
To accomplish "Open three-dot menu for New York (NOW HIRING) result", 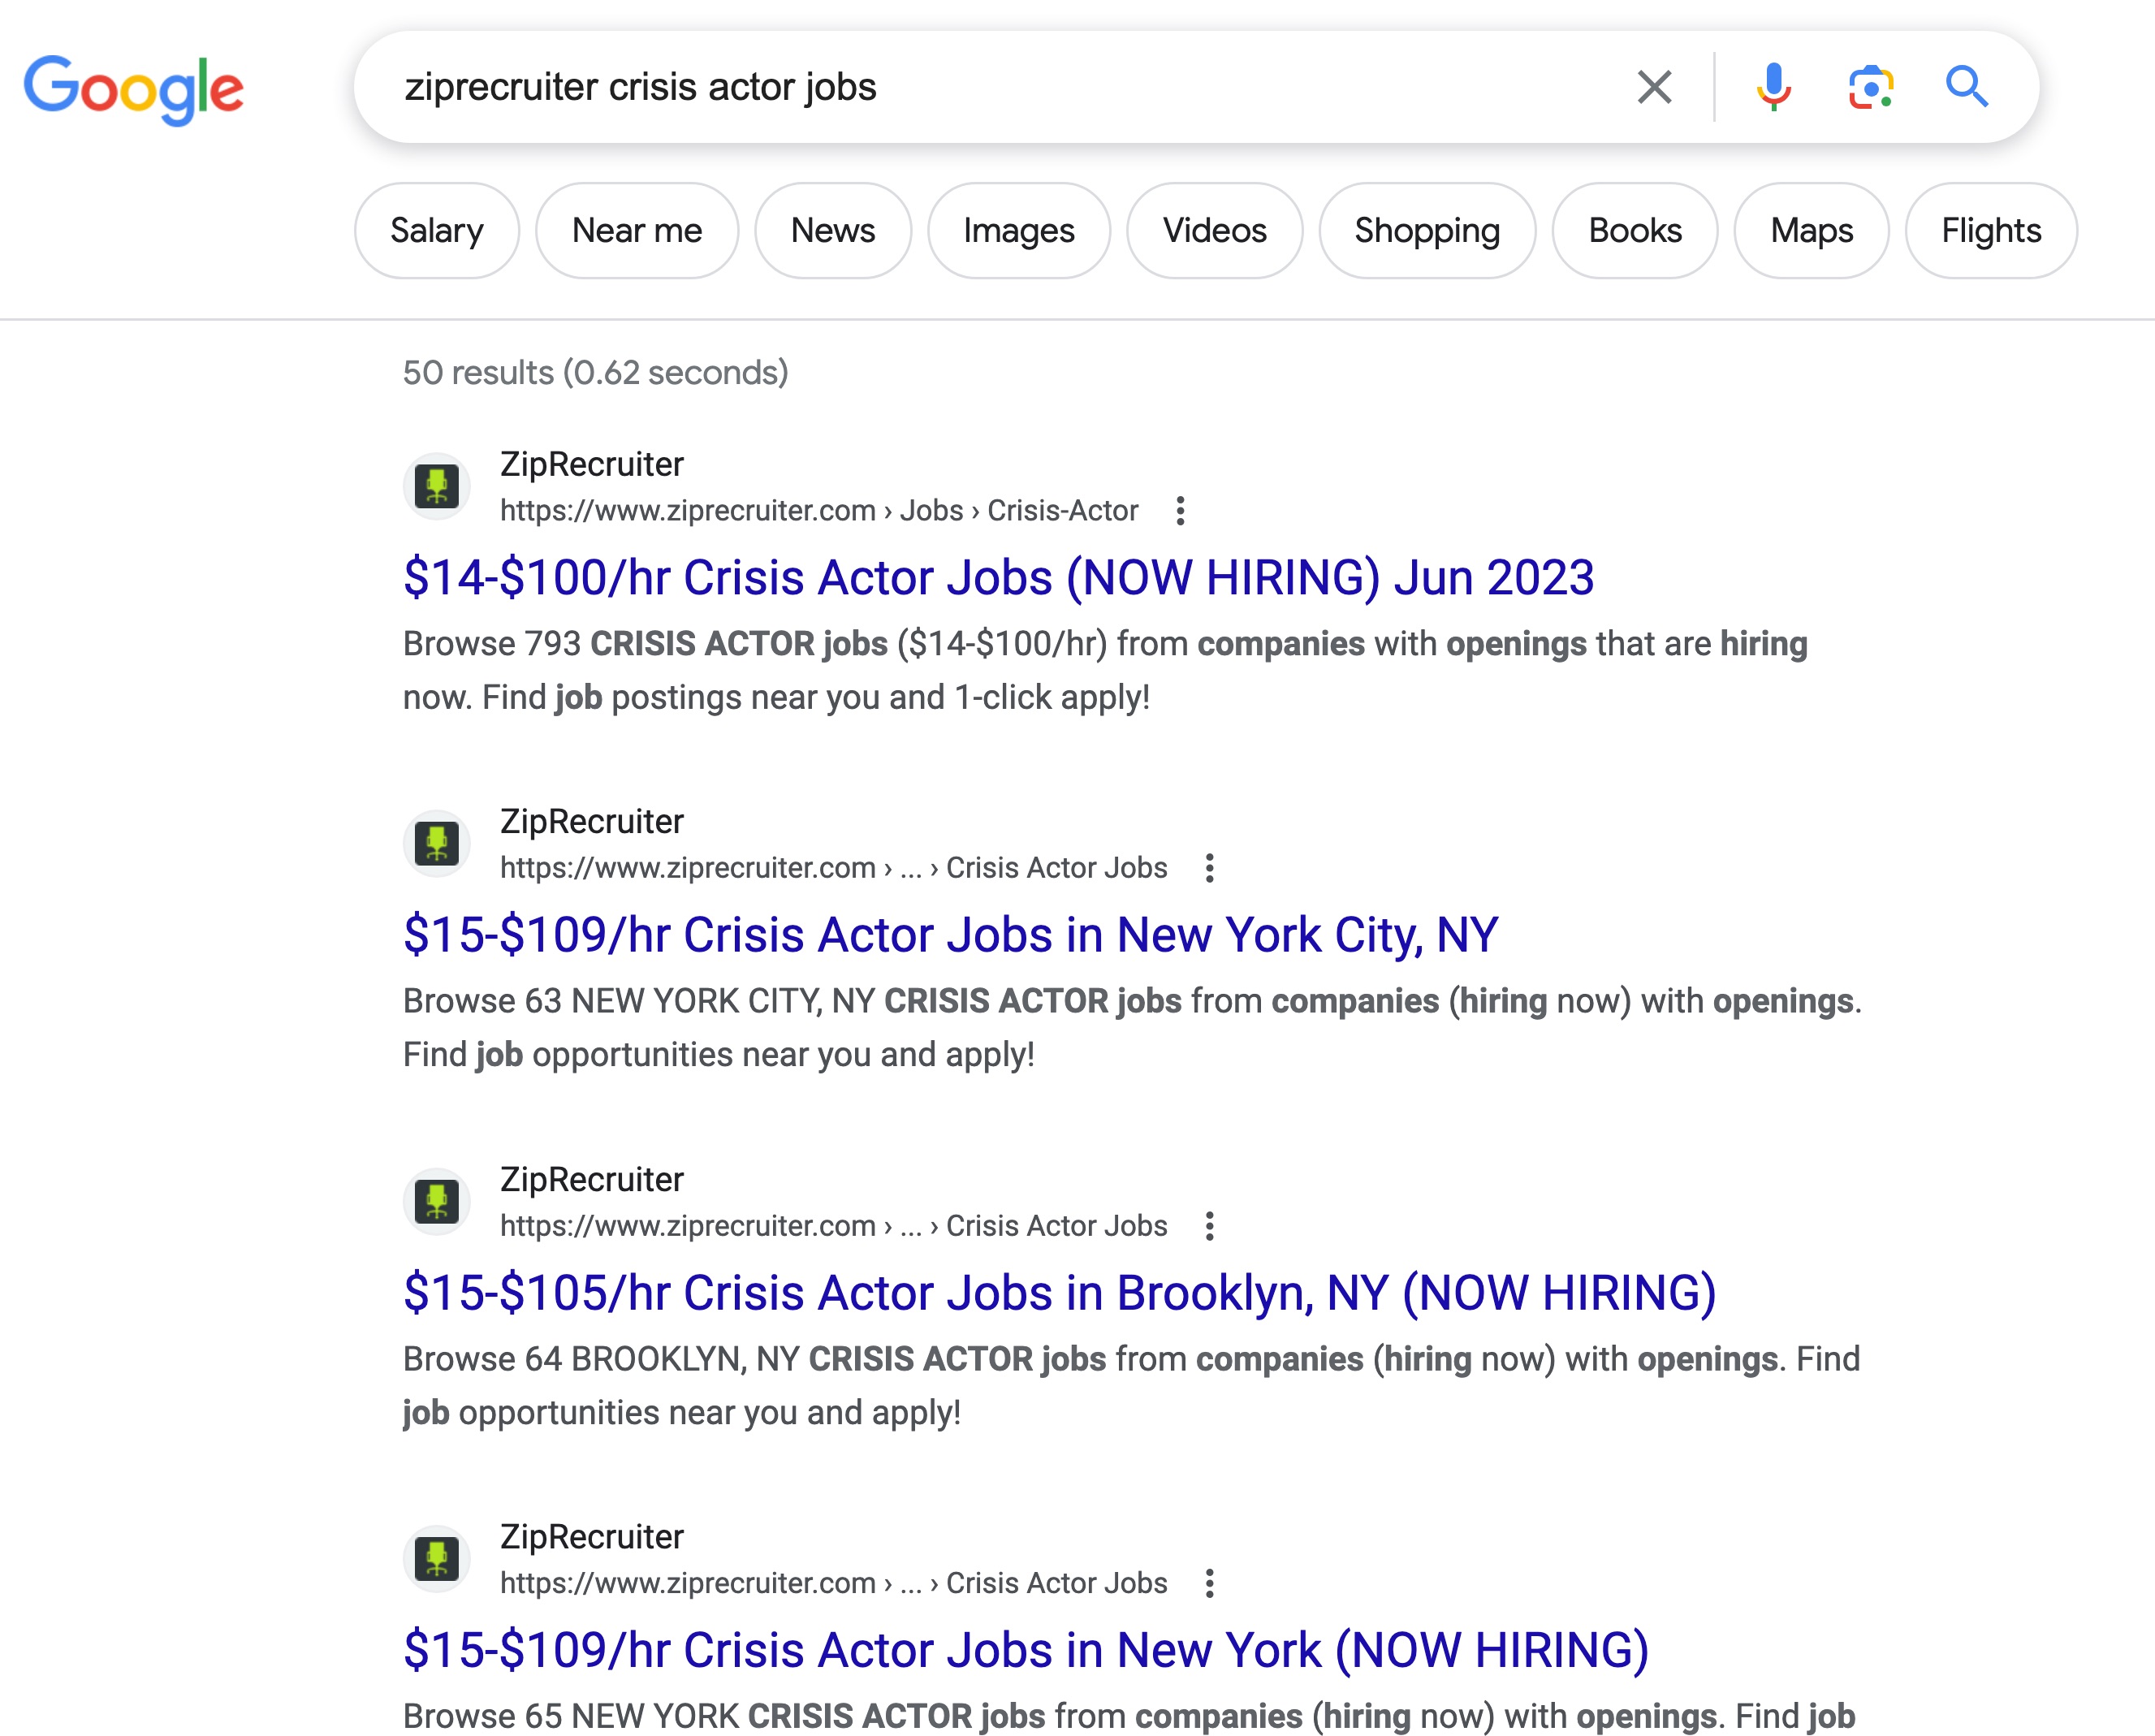I will pyautogui.click(x=1209, y=1583).
